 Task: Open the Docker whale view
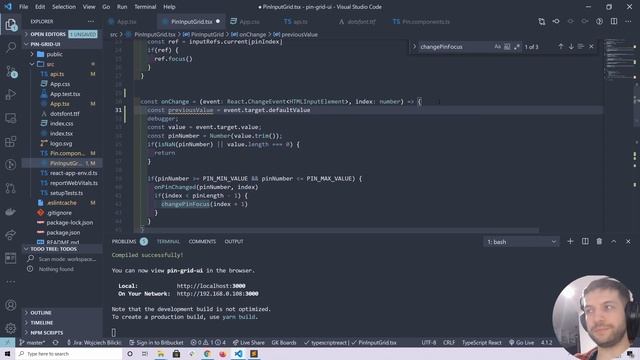(11, 211)
